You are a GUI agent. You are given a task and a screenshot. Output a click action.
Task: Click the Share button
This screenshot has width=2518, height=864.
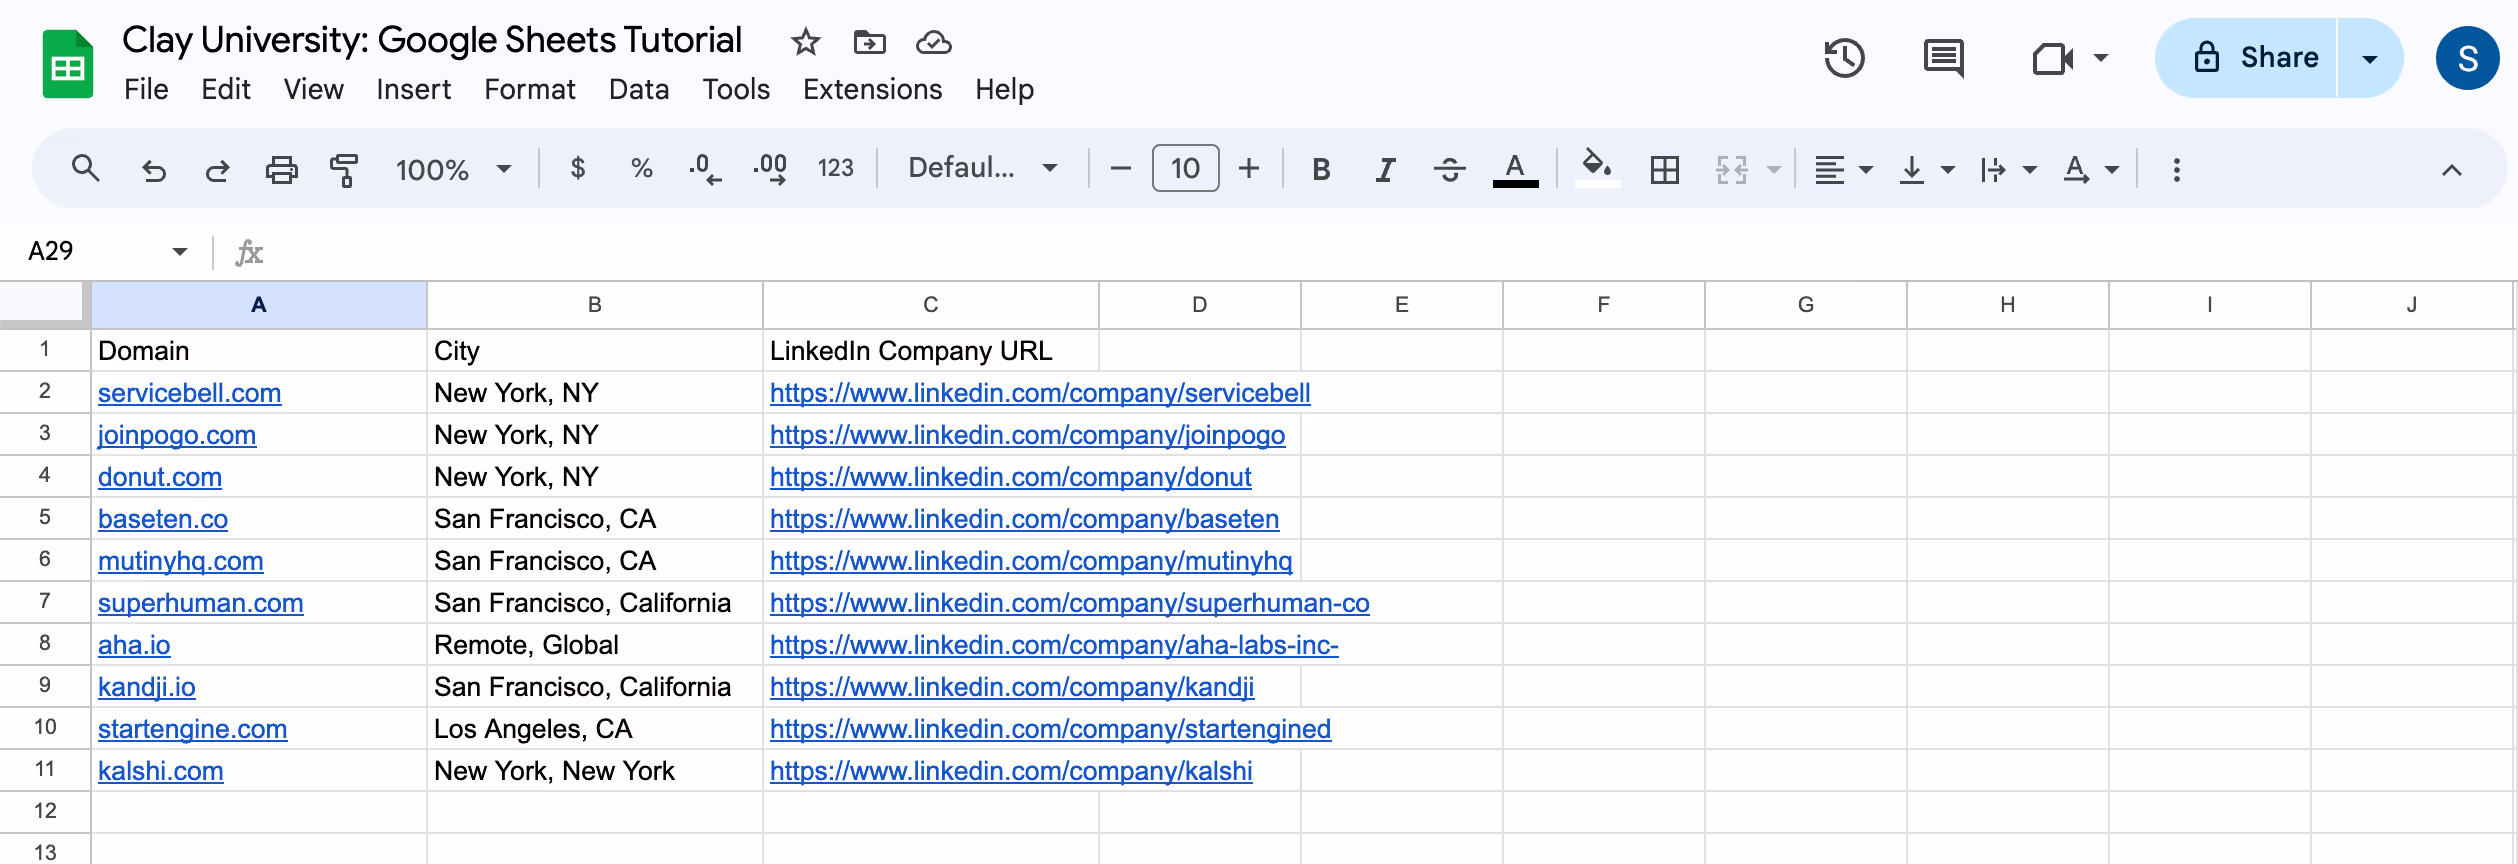2246,58
